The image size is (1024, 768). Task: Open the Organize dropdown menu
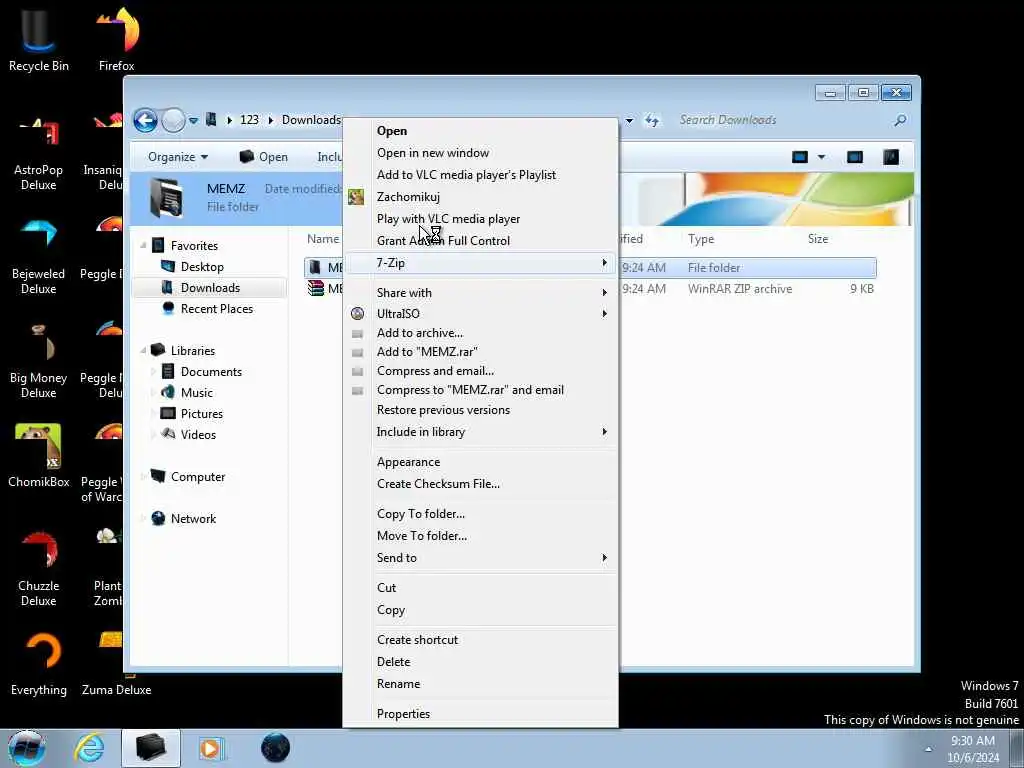(x=178, y=157)
